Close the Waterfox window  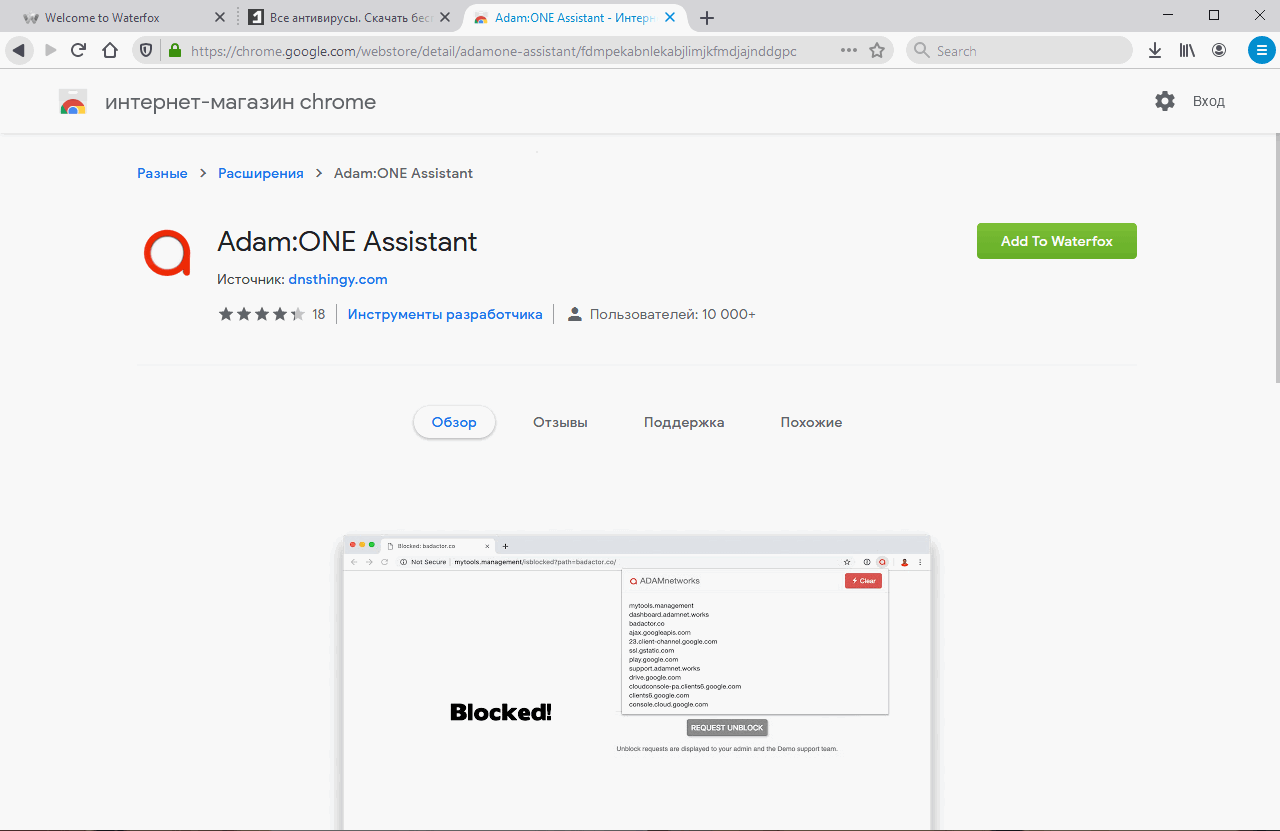tap(1258, 15)
